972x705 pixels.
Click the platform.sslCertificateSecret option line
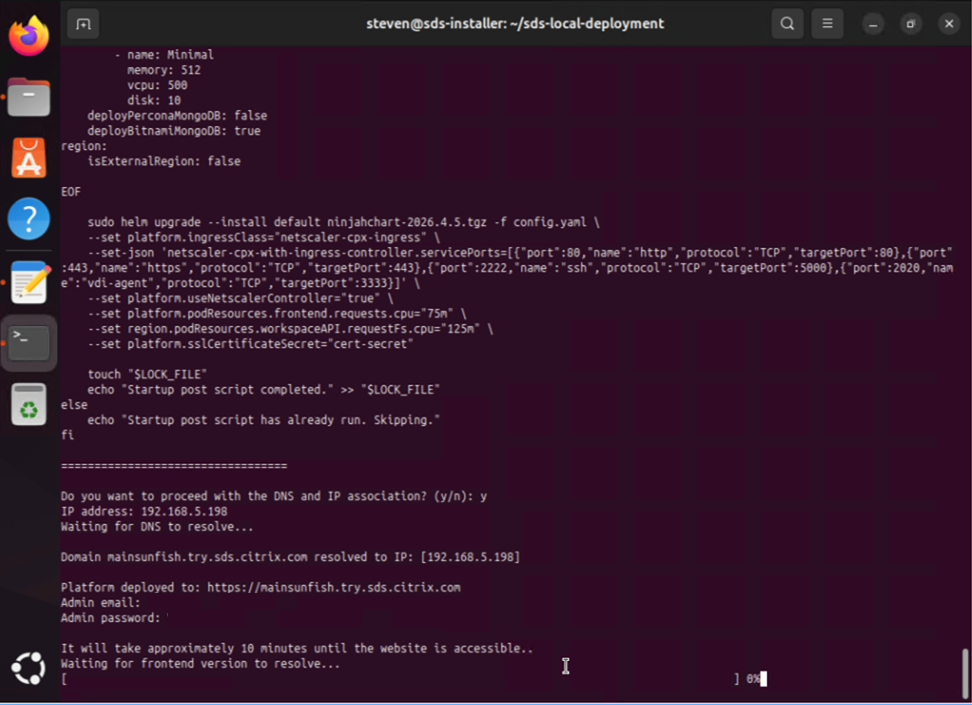point(250,344)
